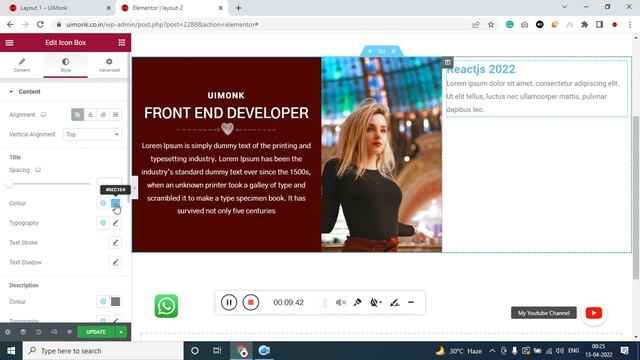Open the Elementor hamburger menu
Image resolution: width=640 pixels, height=360 pixels.
[9, 42]
